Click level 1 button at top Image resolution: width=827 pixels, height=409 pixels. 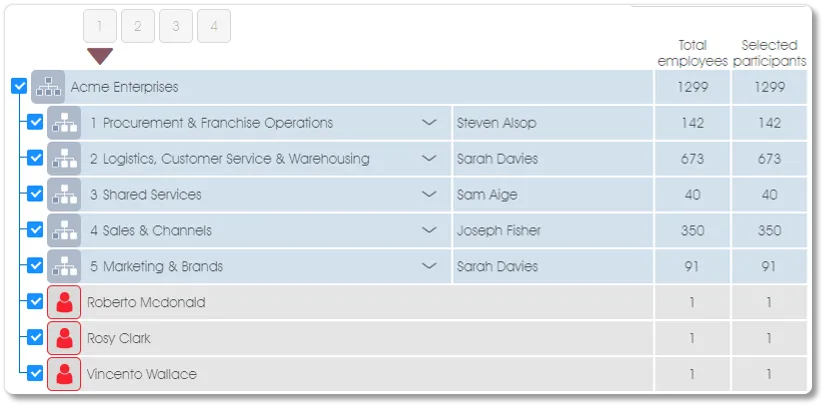pyautogui.click(x=100, y=27)
